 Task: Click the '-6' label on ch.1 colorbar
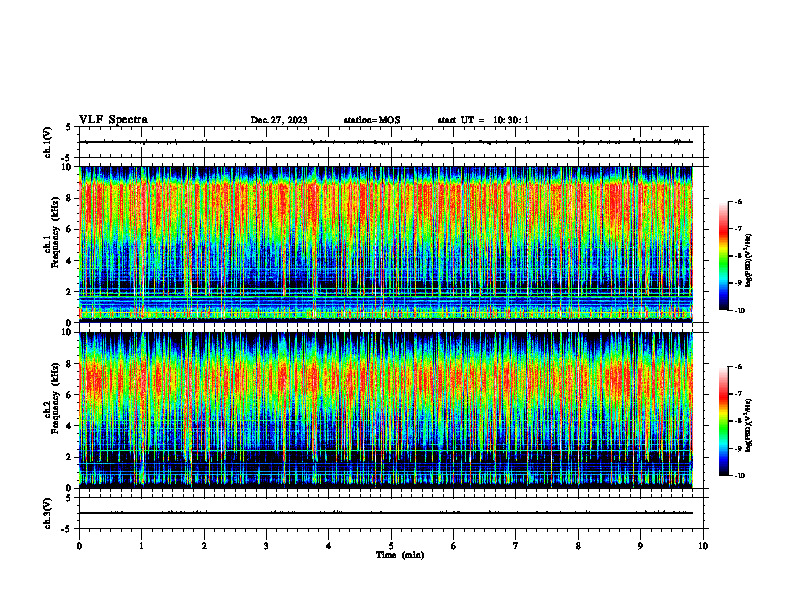coord(738,201)
